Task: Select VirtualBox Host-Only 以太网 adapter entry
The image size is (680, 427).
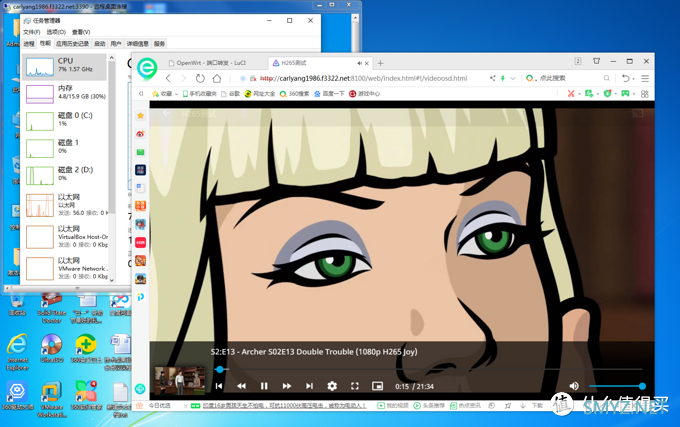Action: pyautogui.click(x=64, y=237)
